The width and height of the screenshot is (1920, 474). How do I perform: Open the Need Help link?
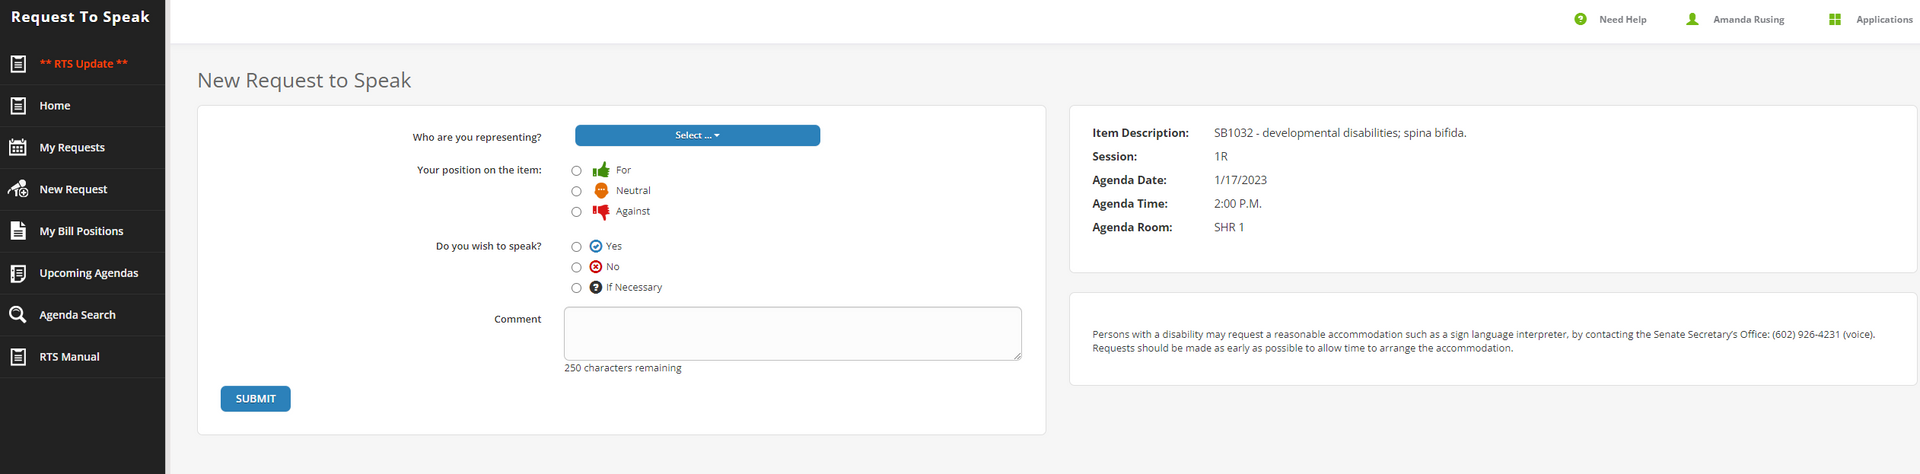coord(1622,19)
